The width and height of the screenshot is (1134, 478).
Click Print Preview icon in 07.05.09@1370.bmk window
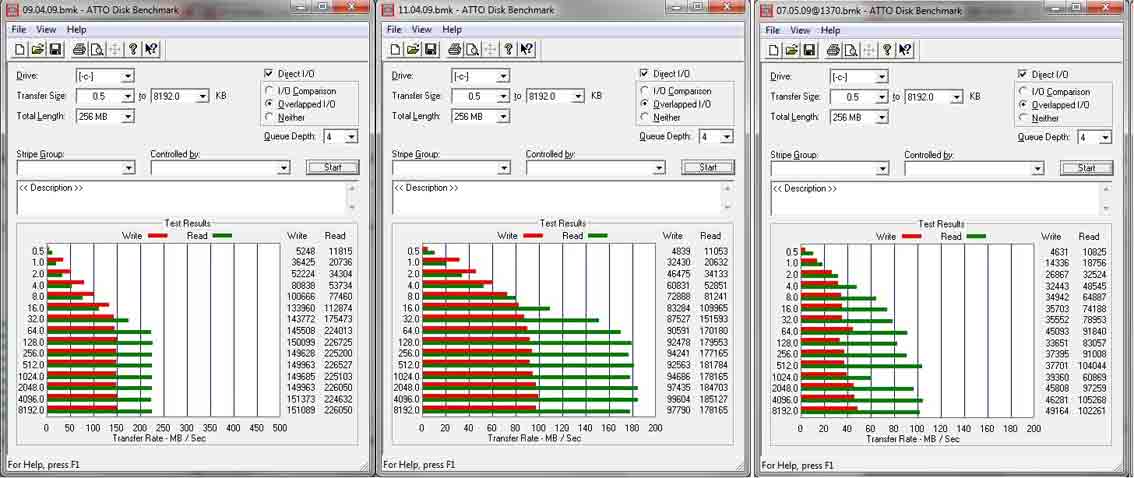pos(850,50)
